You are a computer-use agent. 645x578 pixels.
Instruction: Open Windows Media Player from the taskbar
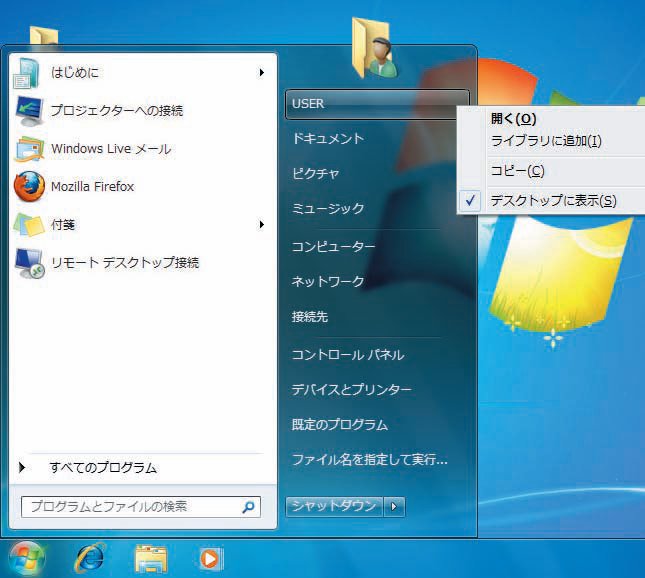tap(211, 559)
